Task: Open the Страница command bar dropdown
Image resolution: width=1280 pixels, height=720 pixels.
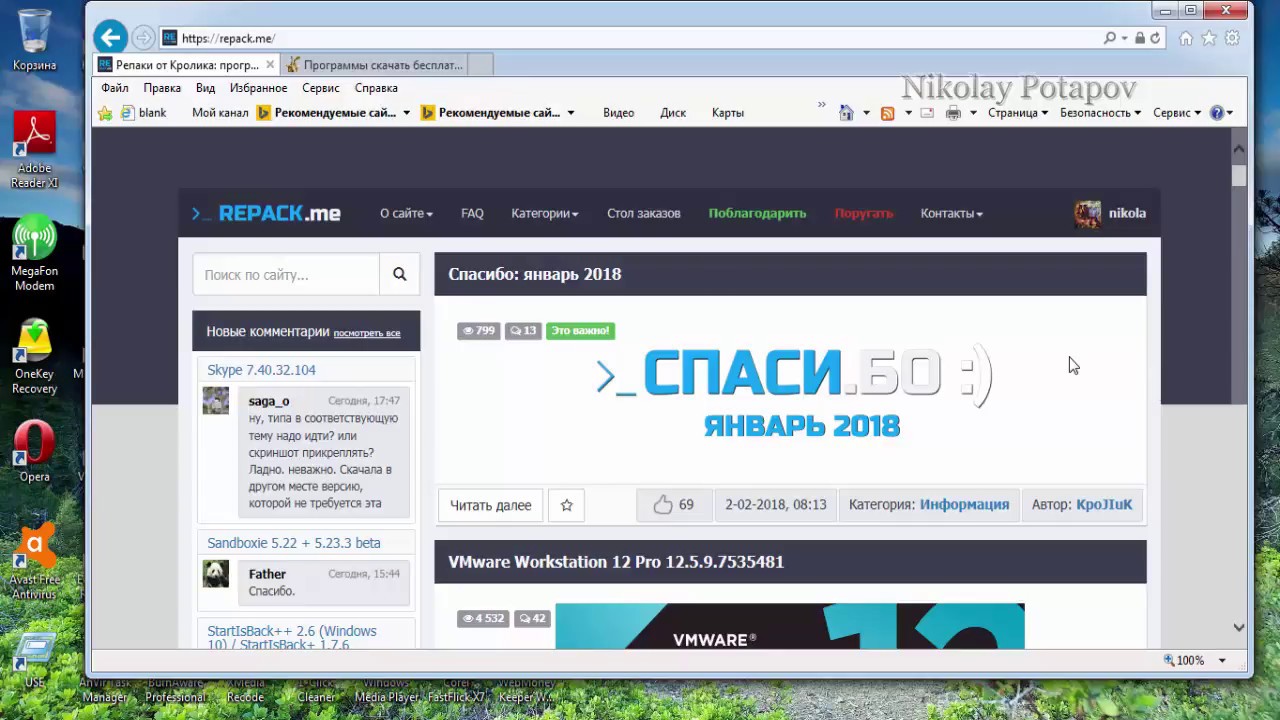Action: pyautogui.click(x=1018, y=113)
